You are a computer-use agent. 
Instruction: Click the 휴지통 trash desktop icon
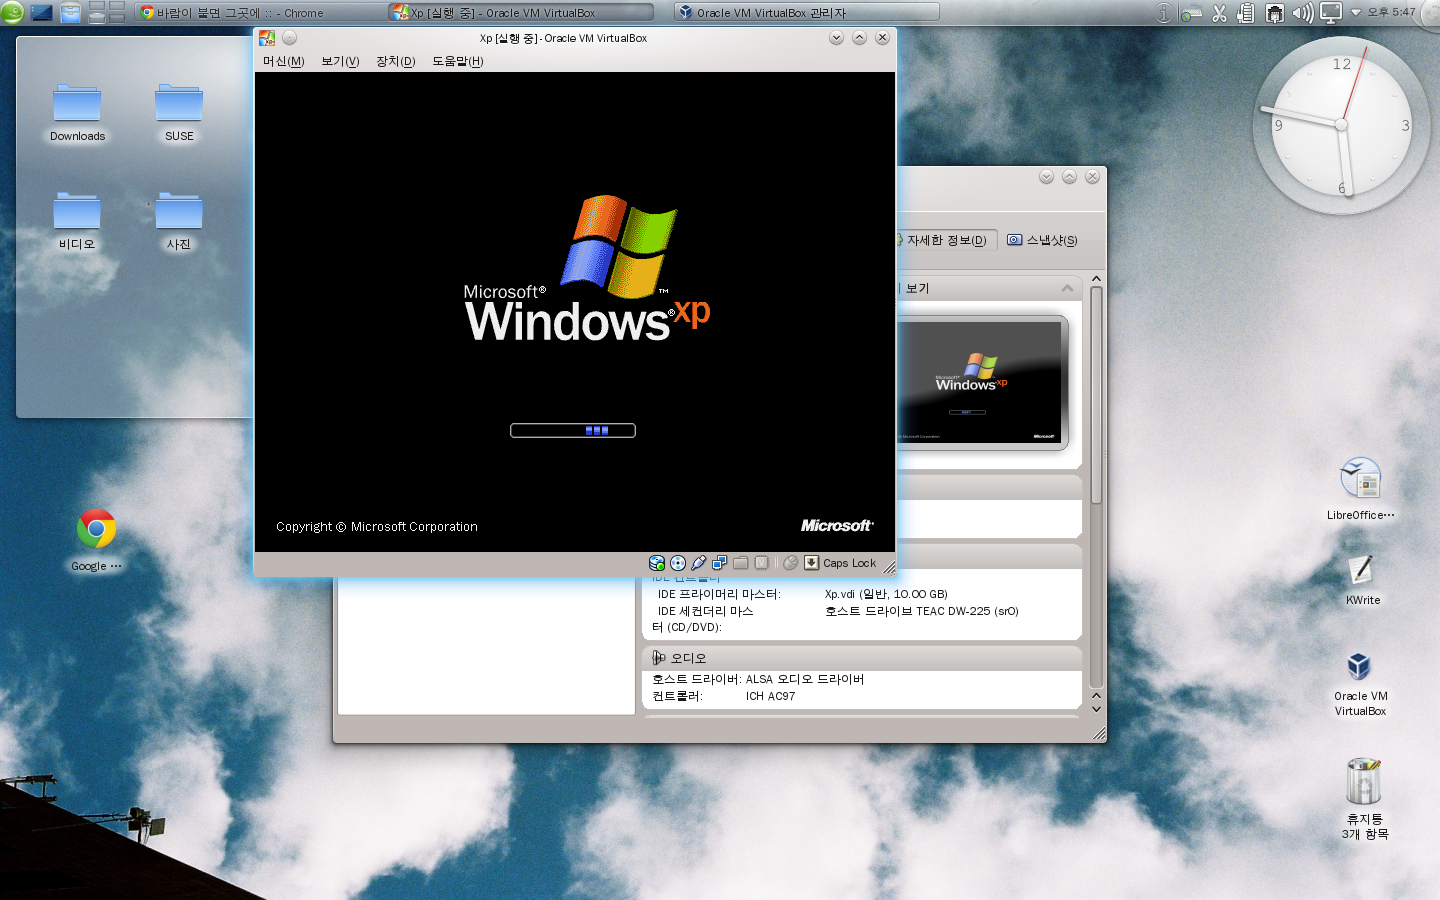1364,798
